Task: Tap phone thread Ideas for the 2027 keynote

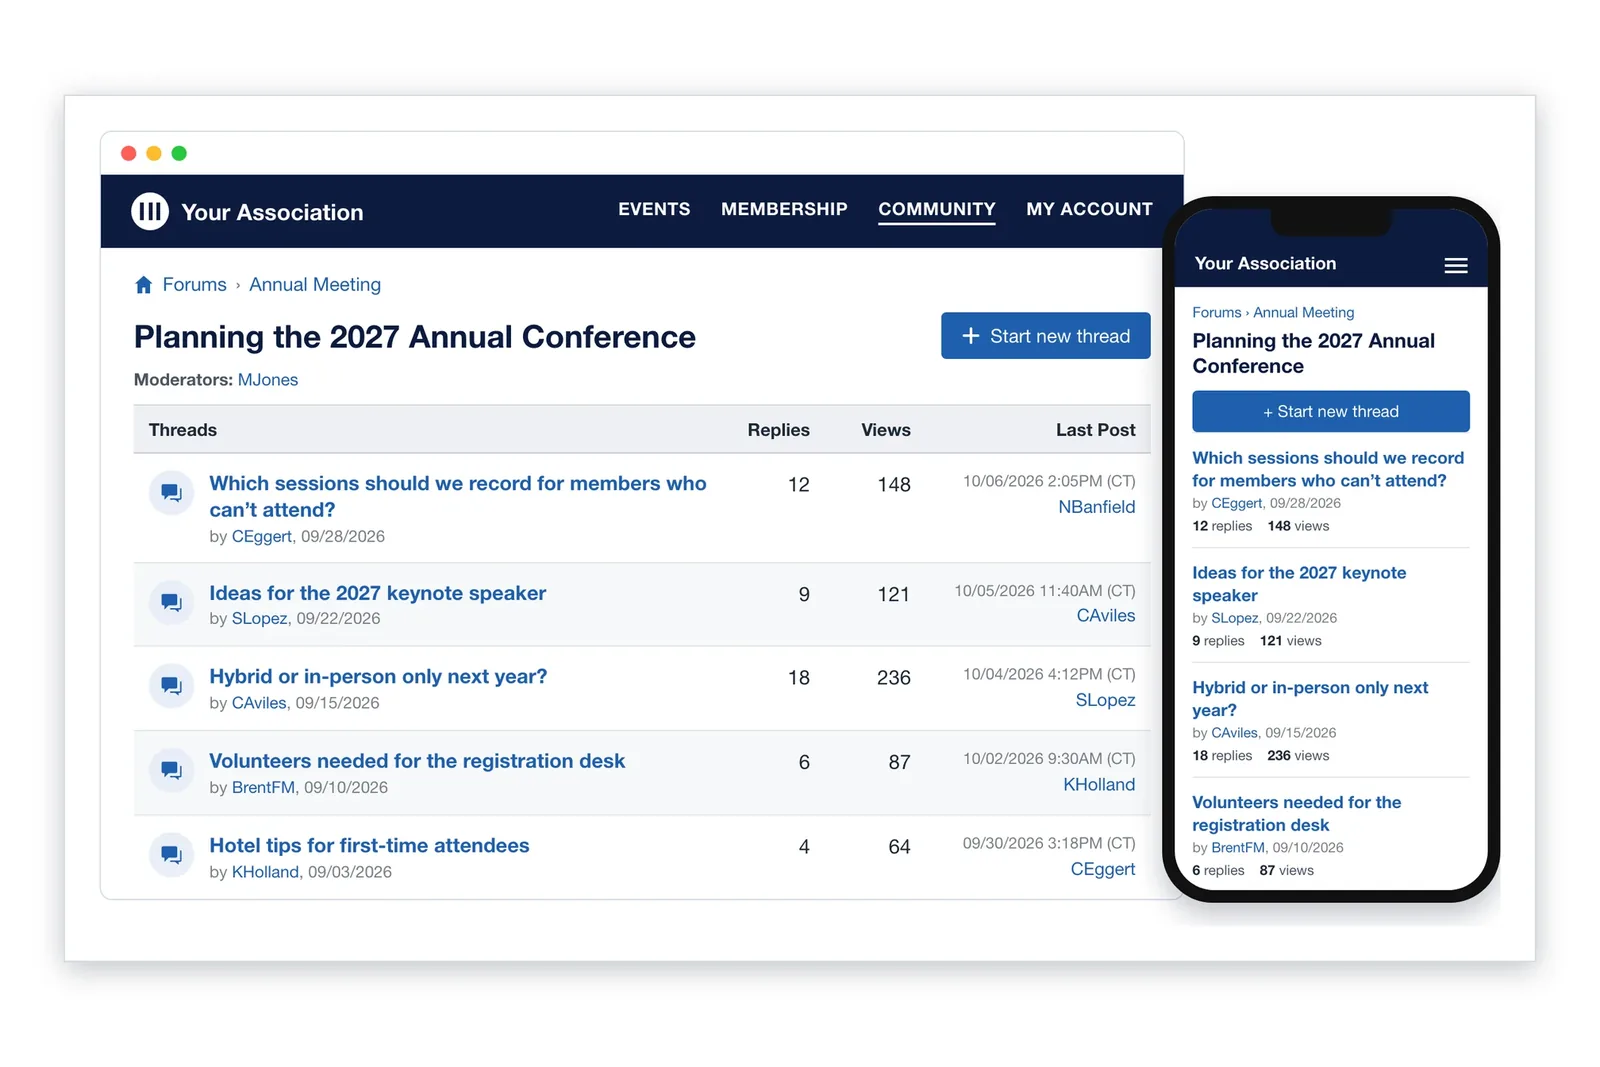Action: [1299, 584]
